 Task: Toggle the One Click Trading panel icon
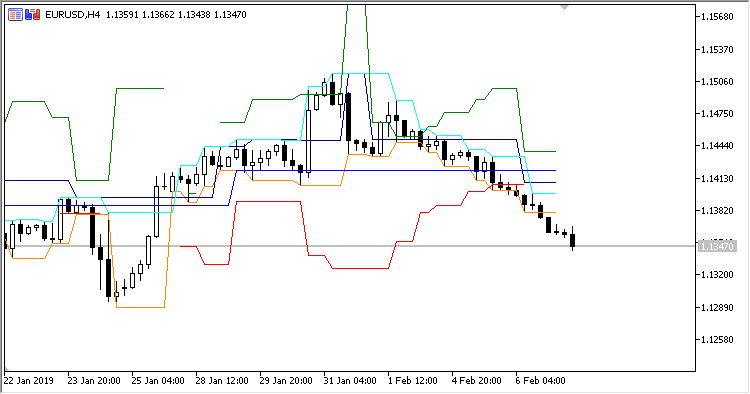point(33,15)
